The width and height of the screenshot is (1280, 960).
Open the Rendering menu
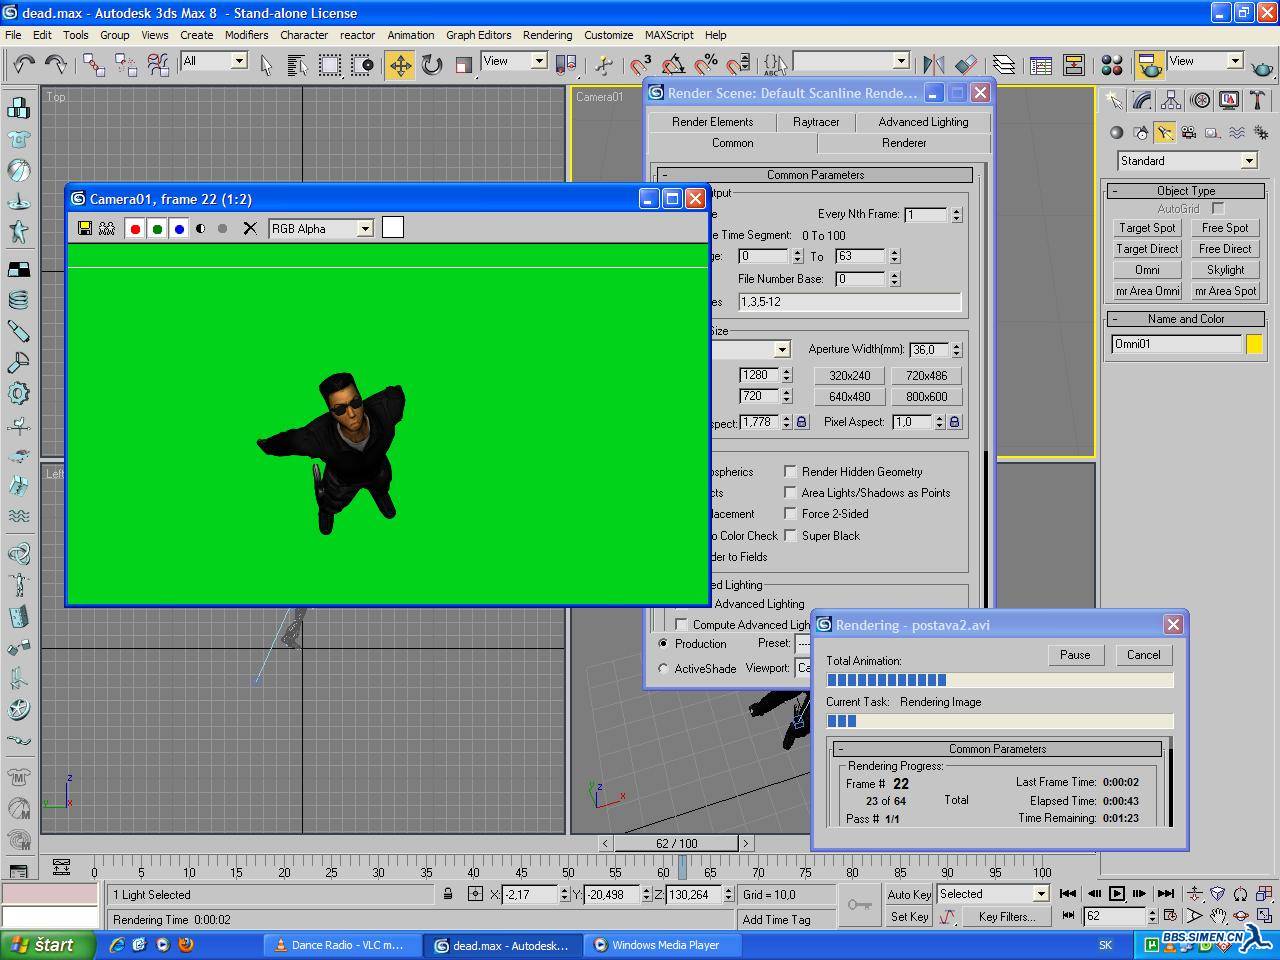click(547, 35)
